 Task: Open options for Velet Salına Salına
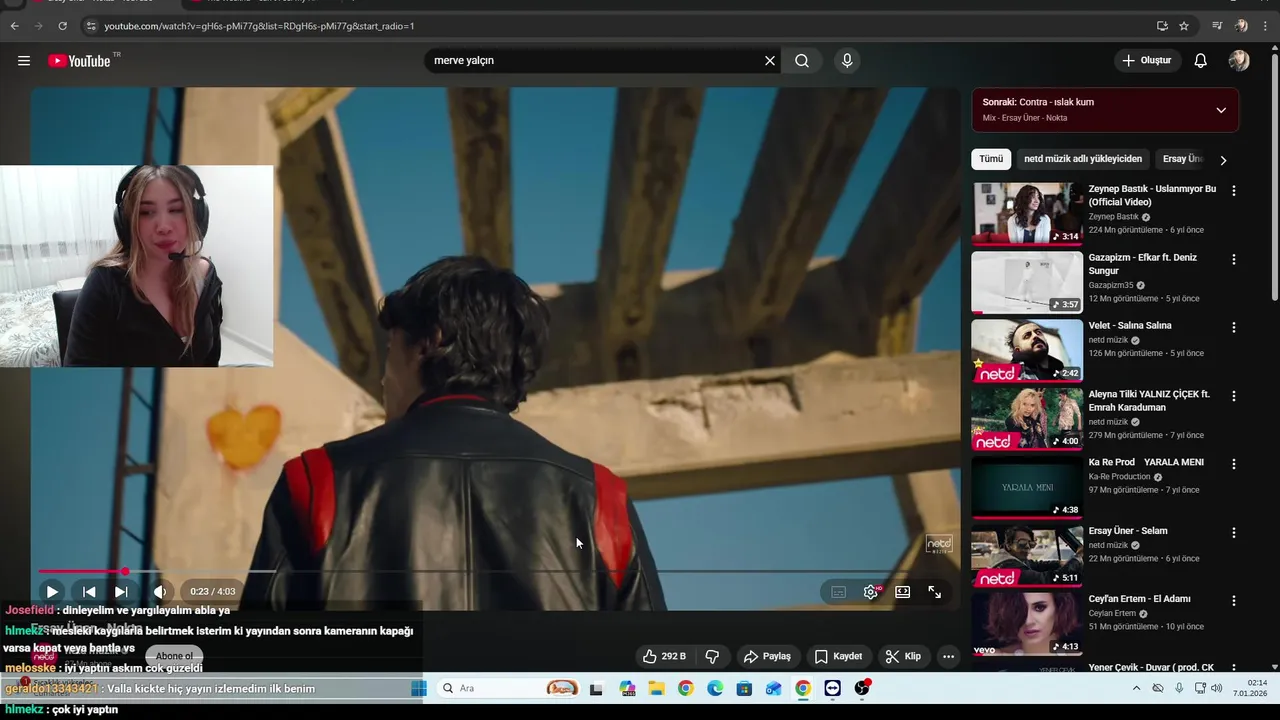1234,327
